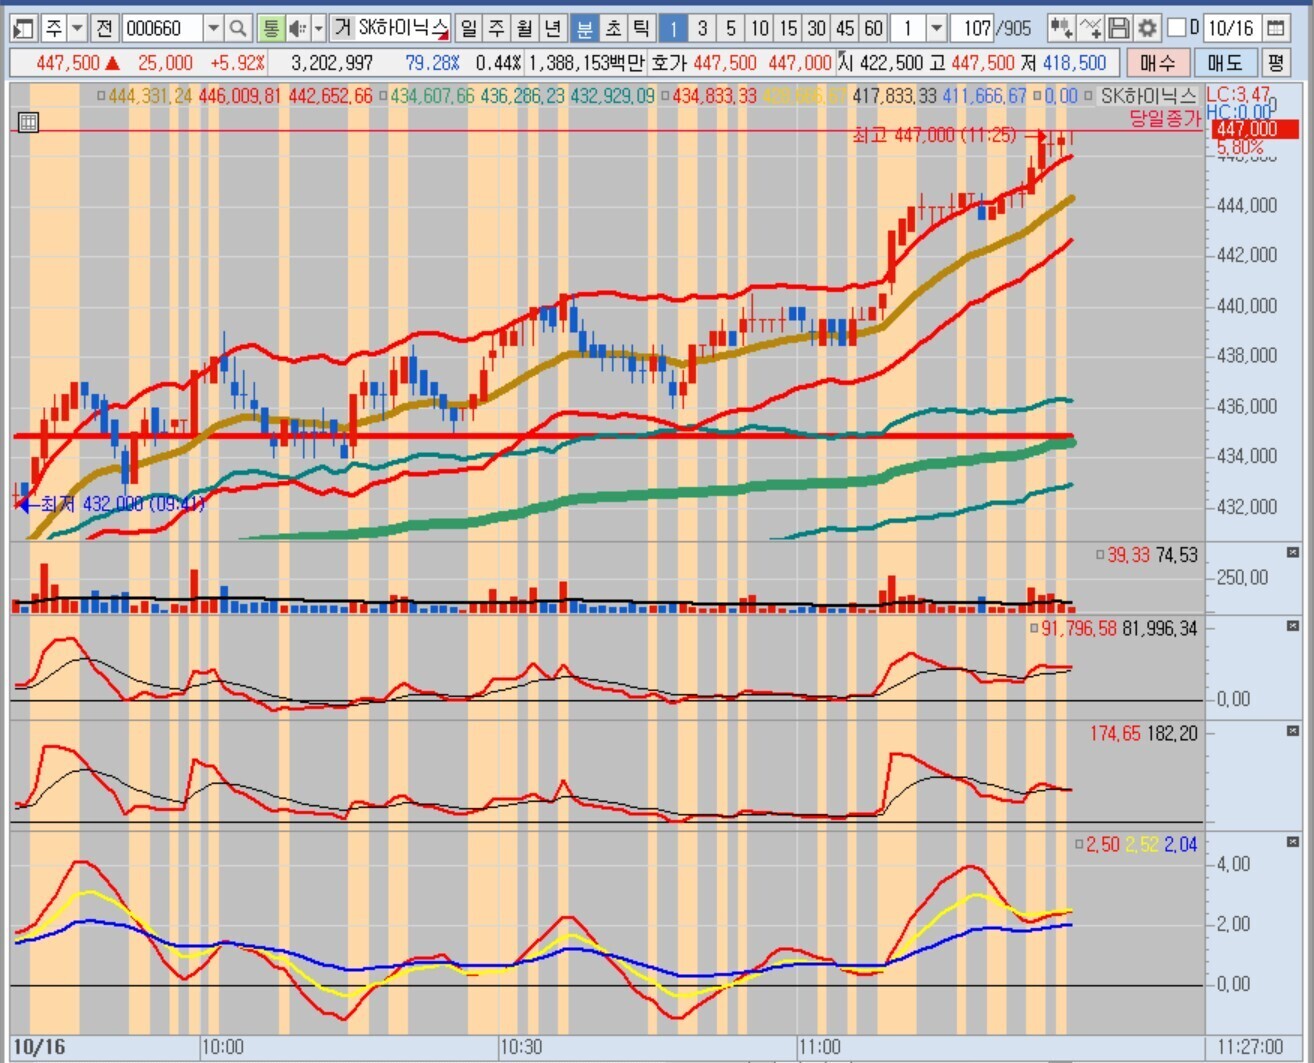Viewport: 1314px width, 1063px height.
Task: Open the 주 market type dropdown
Action: pos(77,28)
